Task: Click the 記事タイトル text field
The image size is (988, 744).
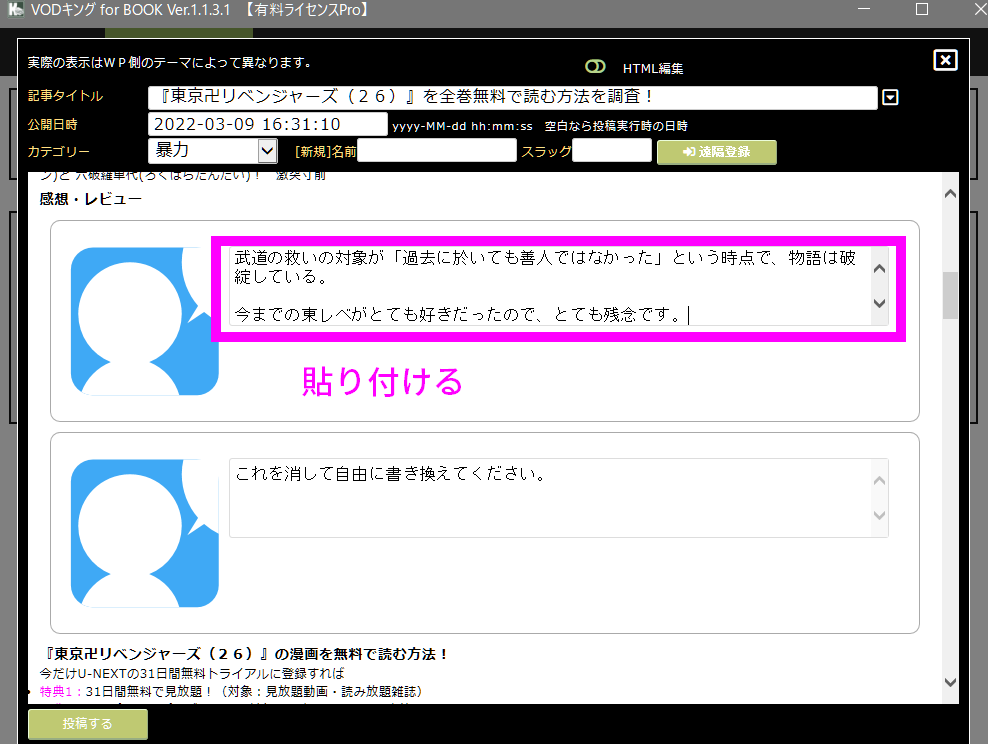Action: click(512, 98)
